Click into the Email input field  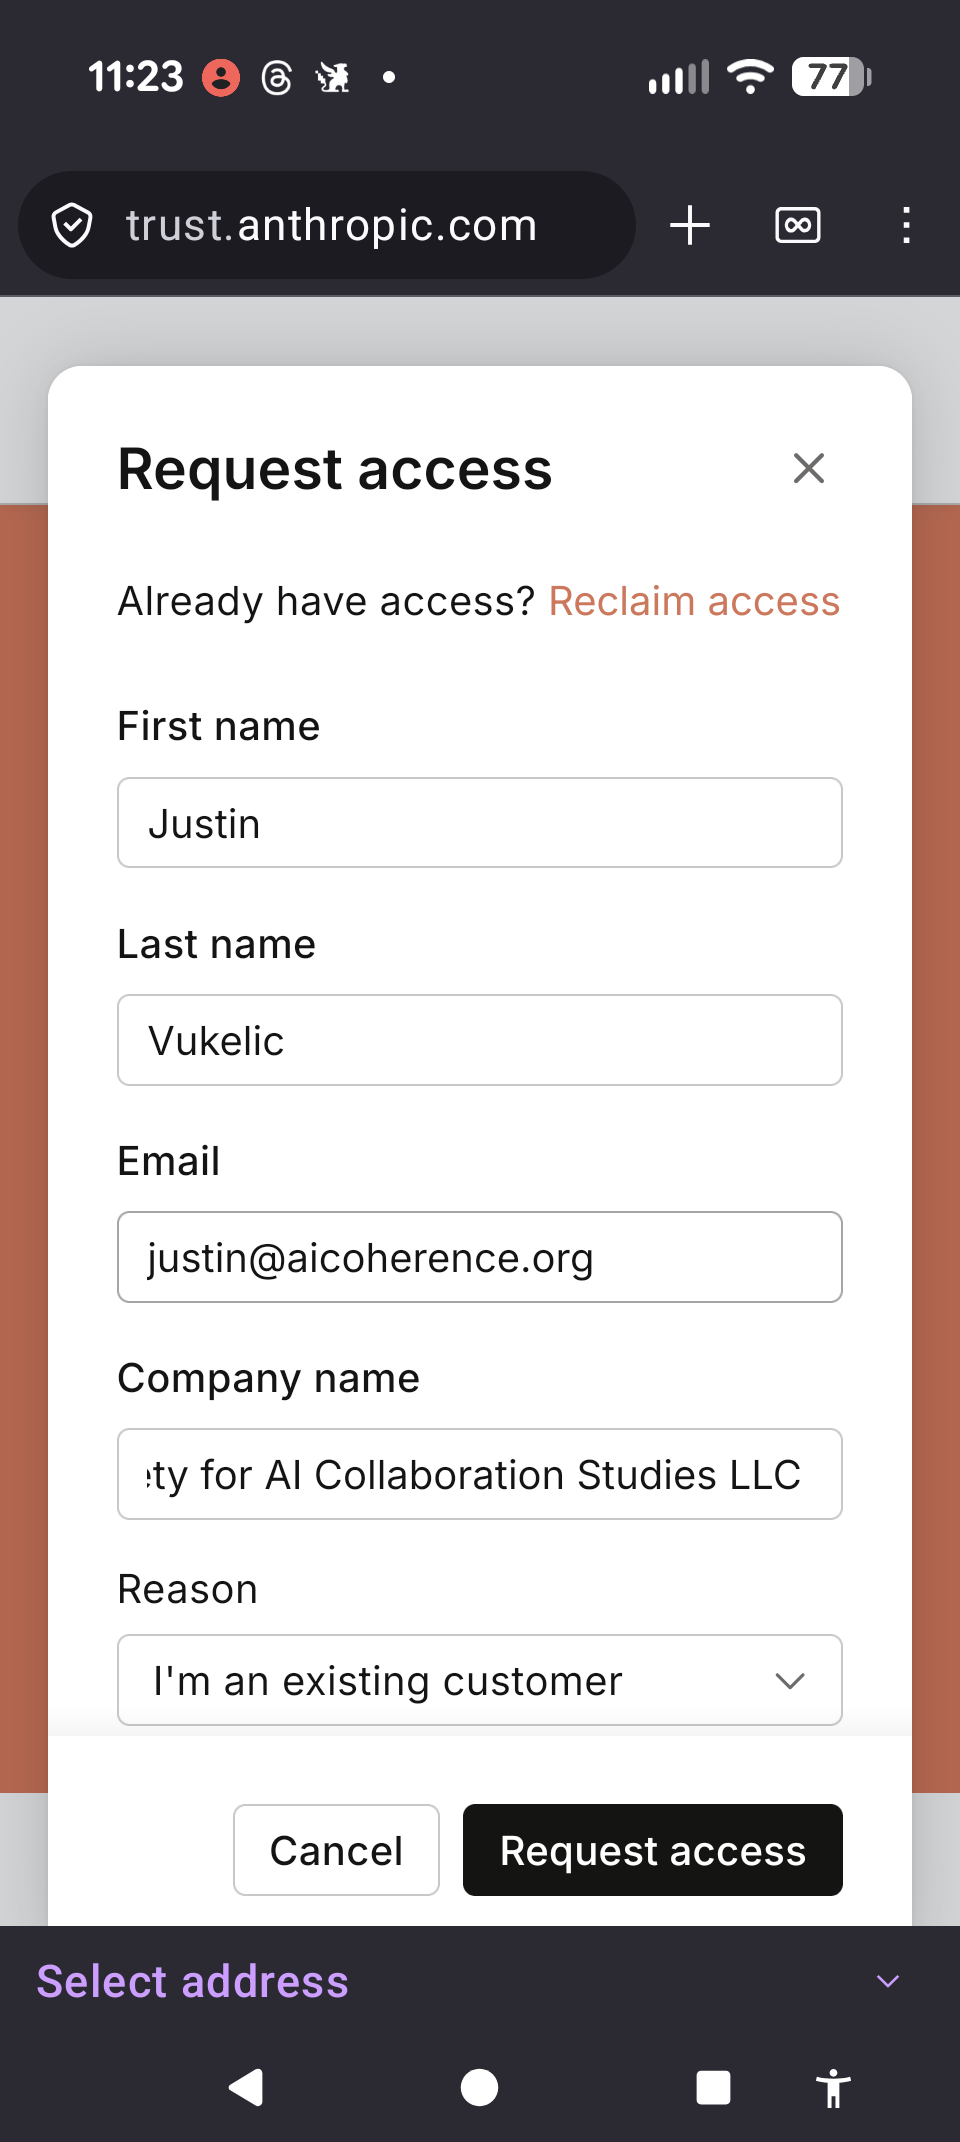[480, 1257]
